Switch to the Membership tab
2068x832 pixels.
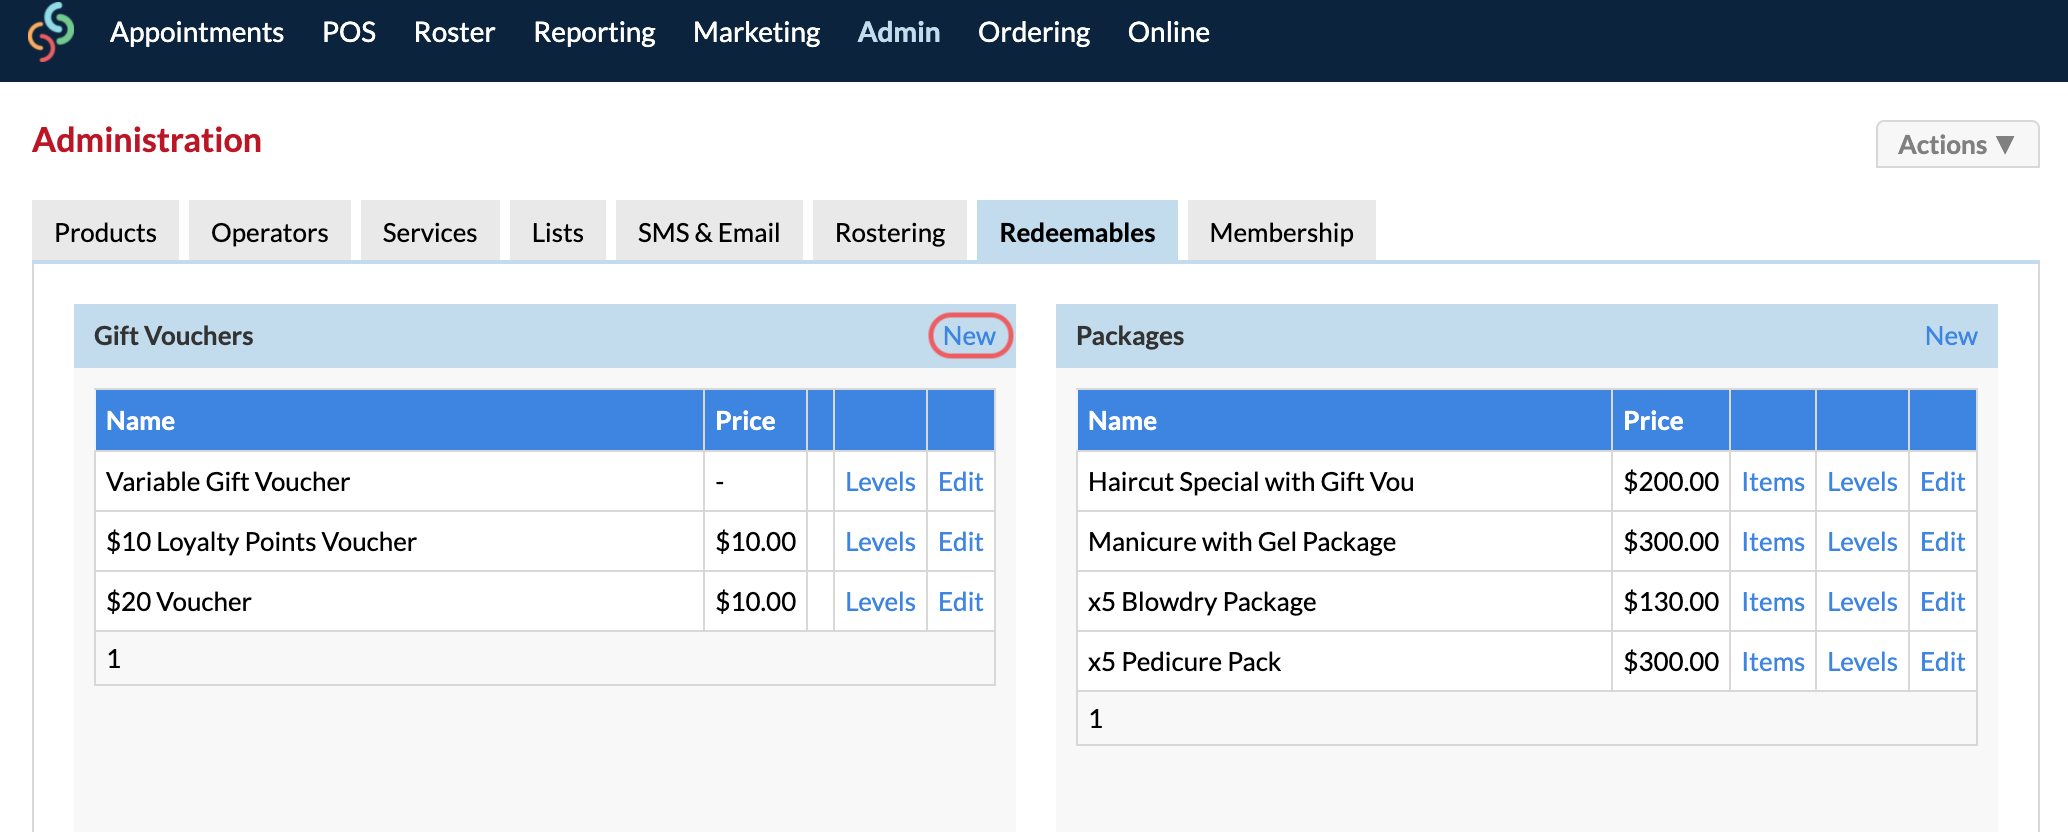(1281, 232)
